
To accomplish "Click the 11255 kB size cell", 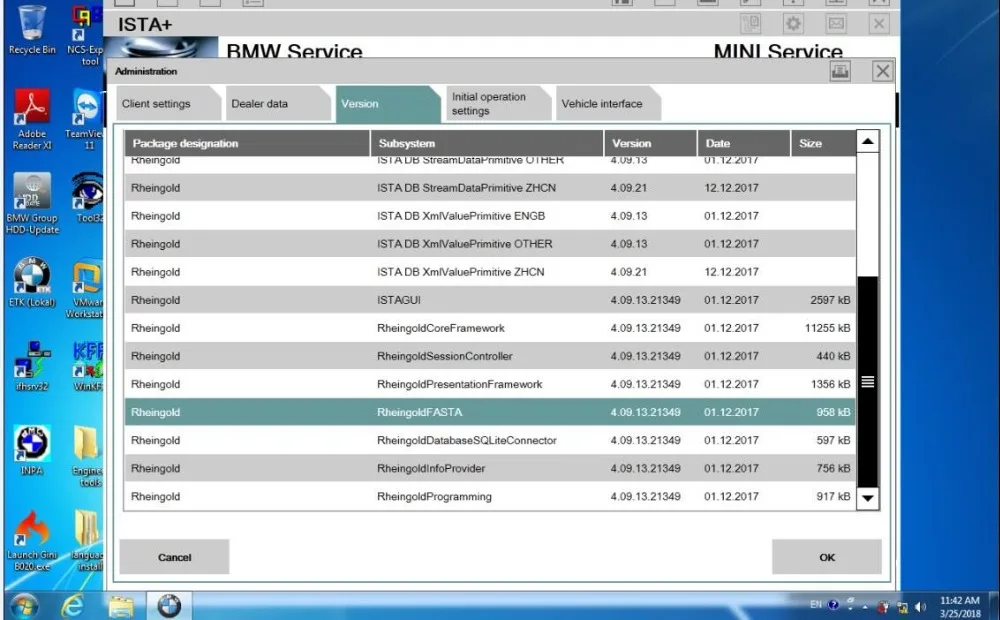I will [x=827, y=328].
